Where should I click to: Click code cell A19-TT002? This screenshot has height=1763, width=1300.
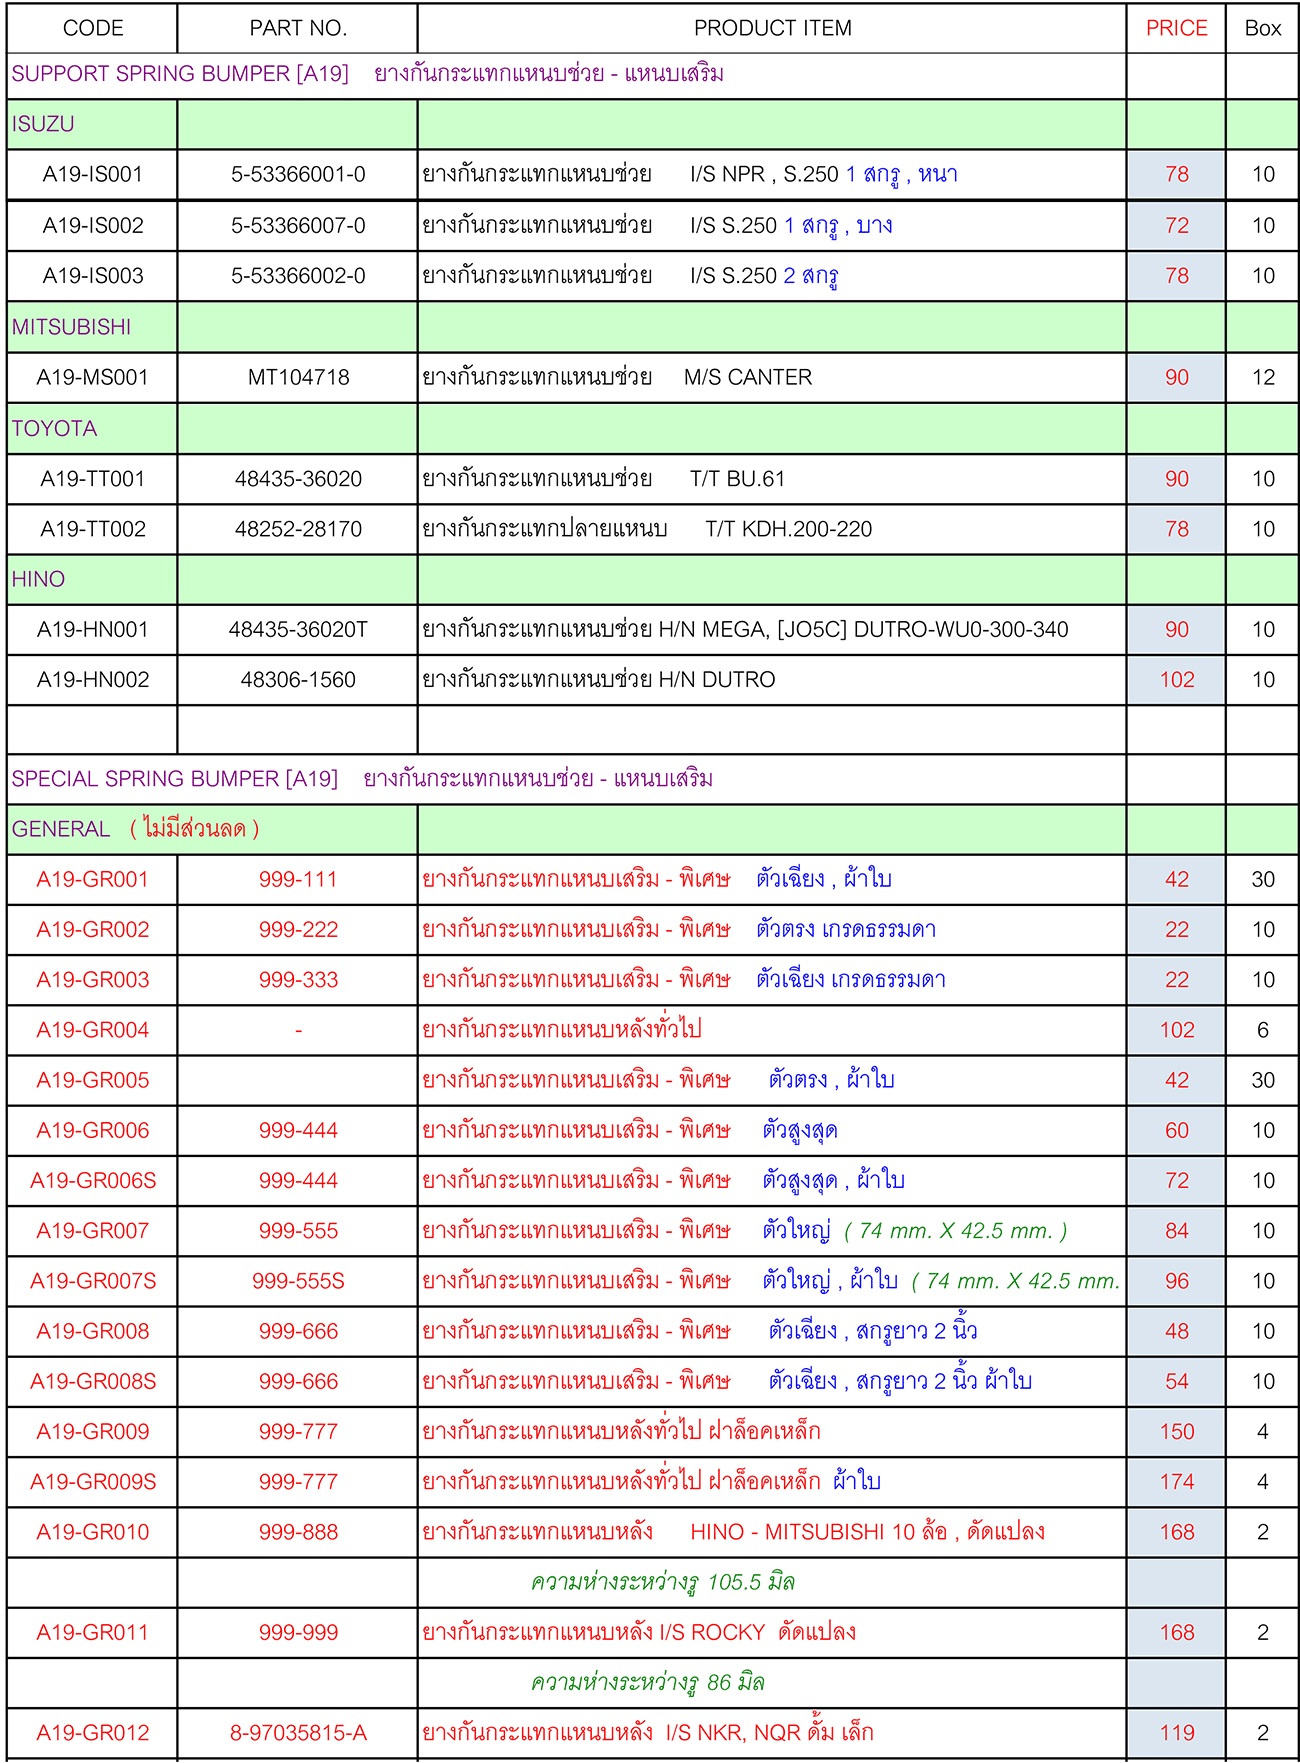coord(93,529)
